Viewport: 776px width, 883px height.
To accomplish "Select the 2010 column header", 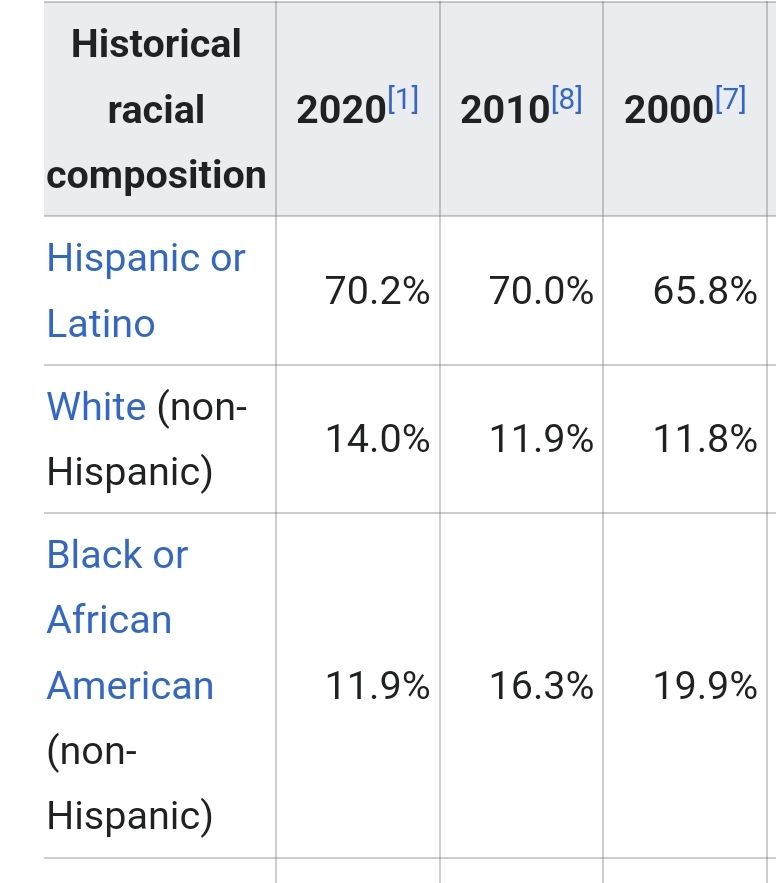I will point(505,110).
